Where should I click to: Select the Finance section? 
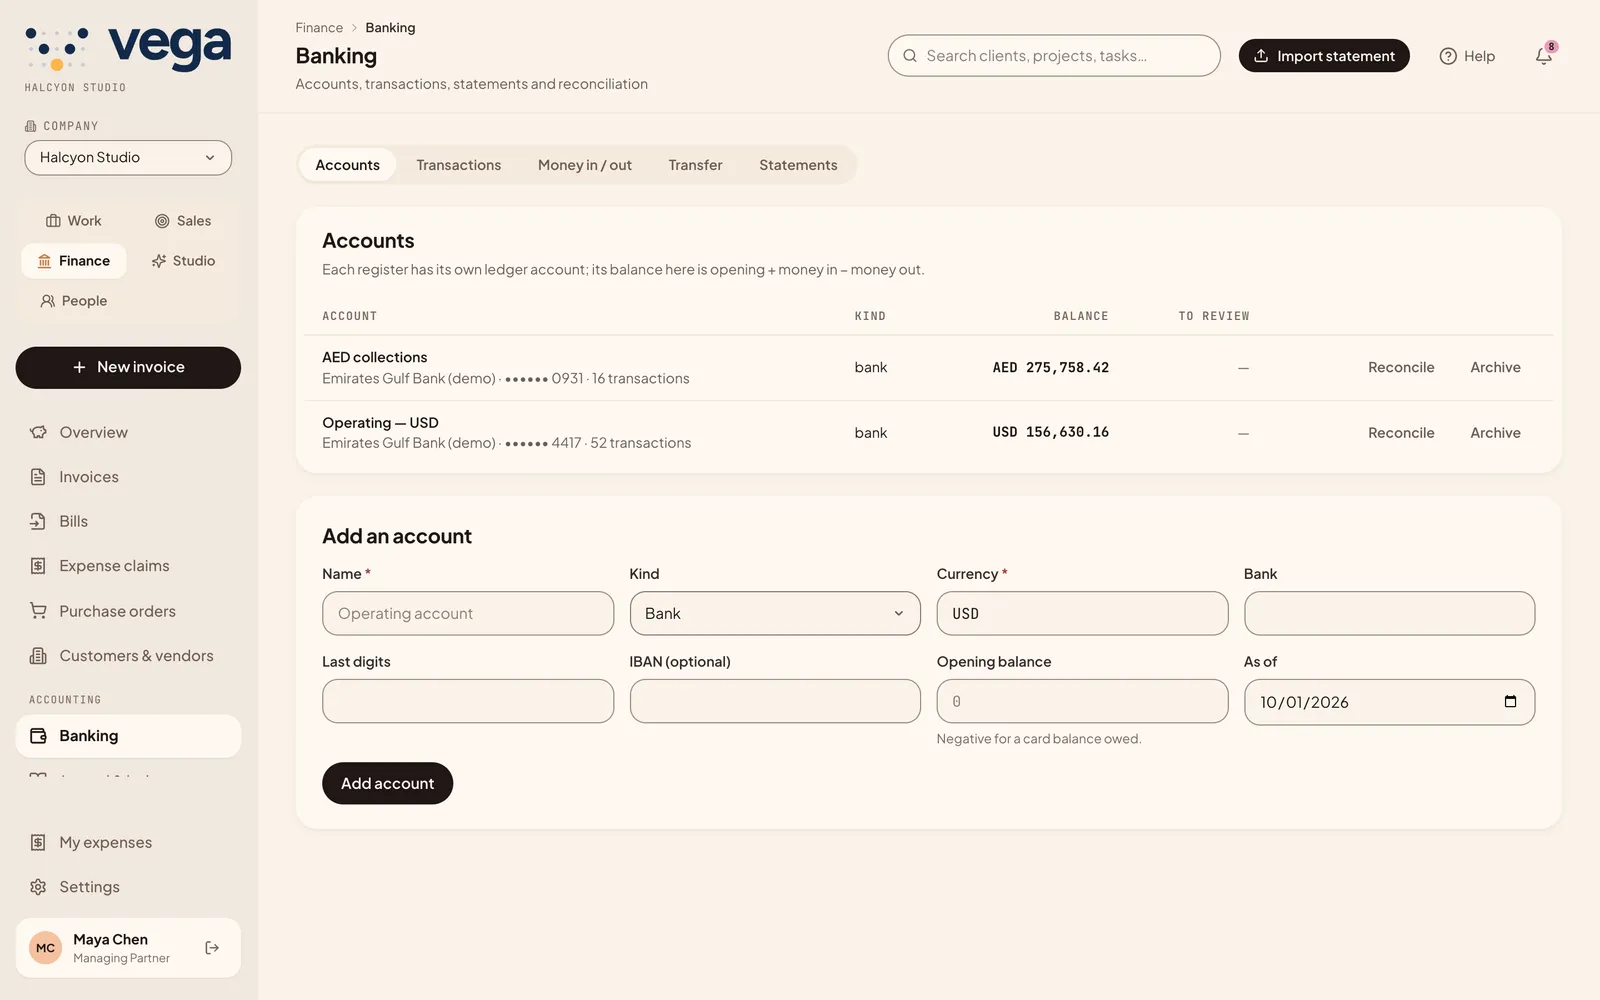74,261
